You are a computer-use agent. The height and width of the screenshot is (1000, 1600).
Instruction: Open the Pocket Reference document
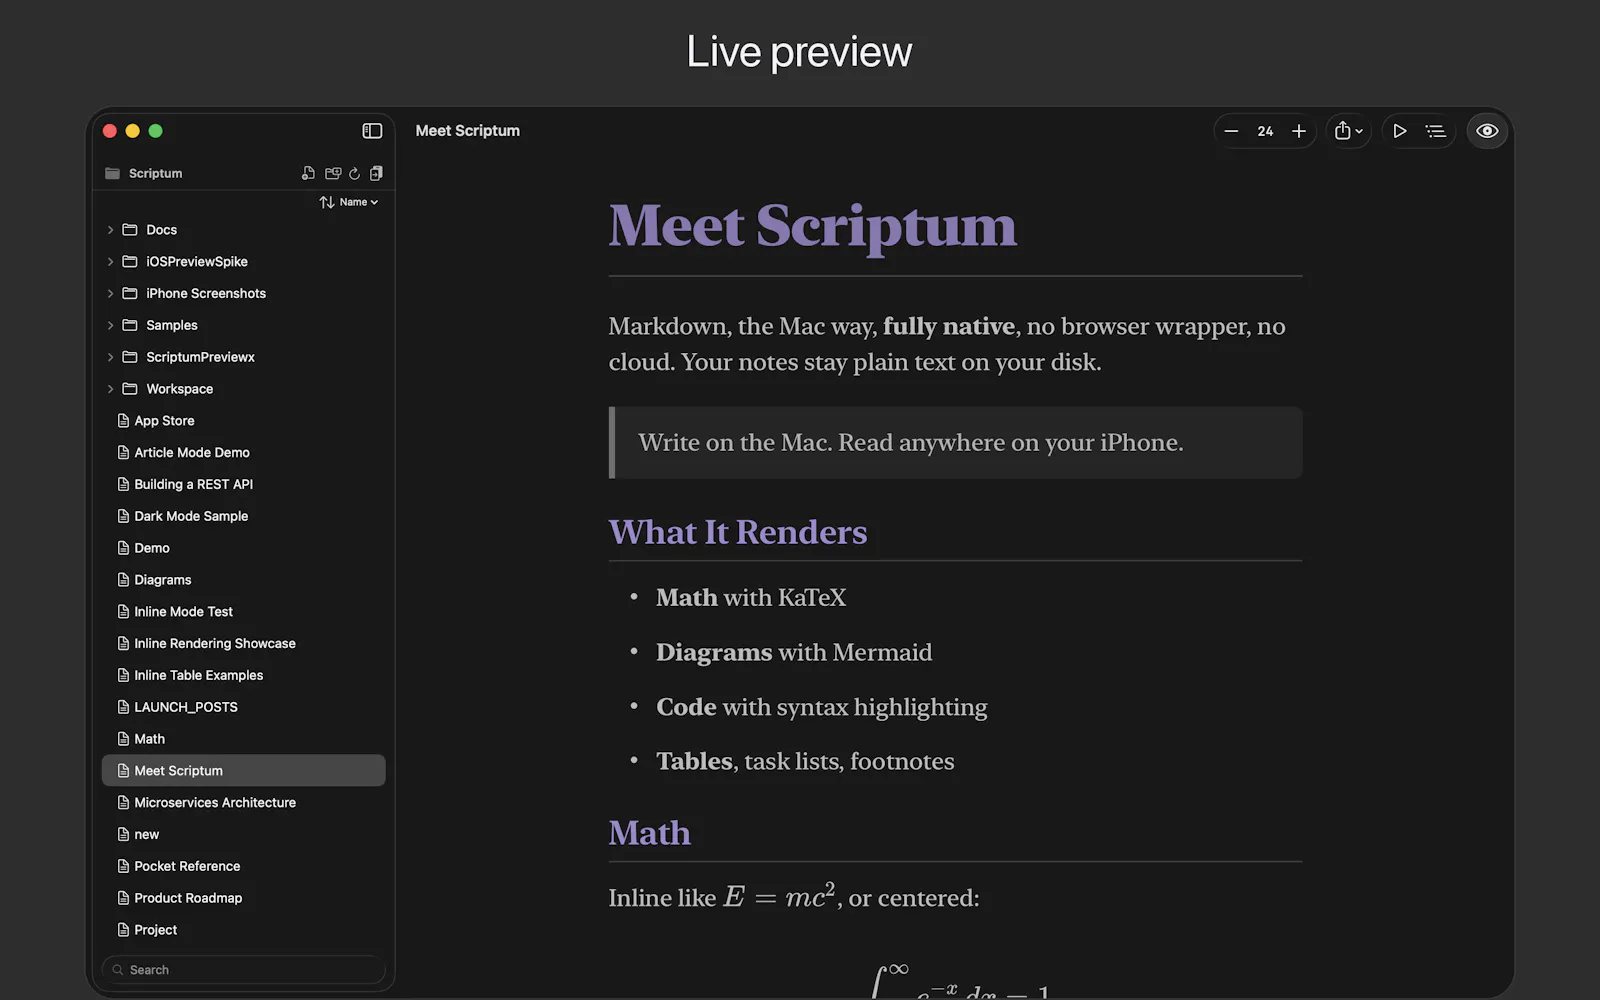(x=243, y=866)
